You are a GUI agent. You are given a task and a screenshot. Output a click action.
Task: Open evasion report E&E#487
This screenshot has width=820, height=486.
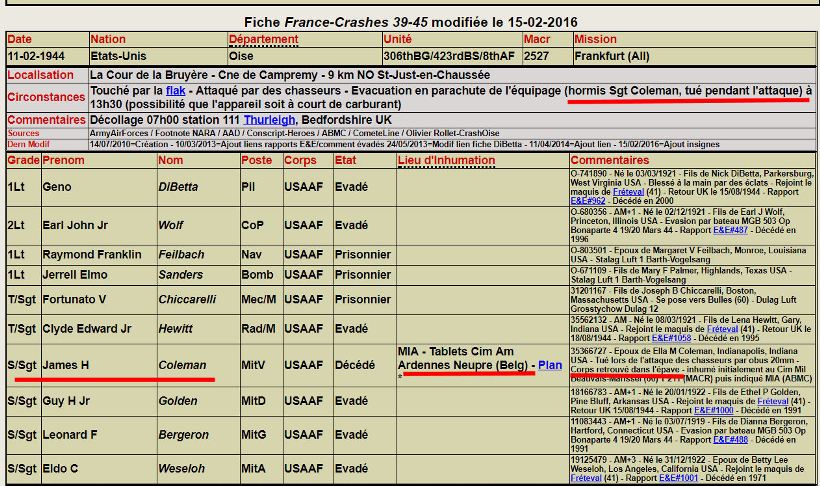[x=730, y=230]
